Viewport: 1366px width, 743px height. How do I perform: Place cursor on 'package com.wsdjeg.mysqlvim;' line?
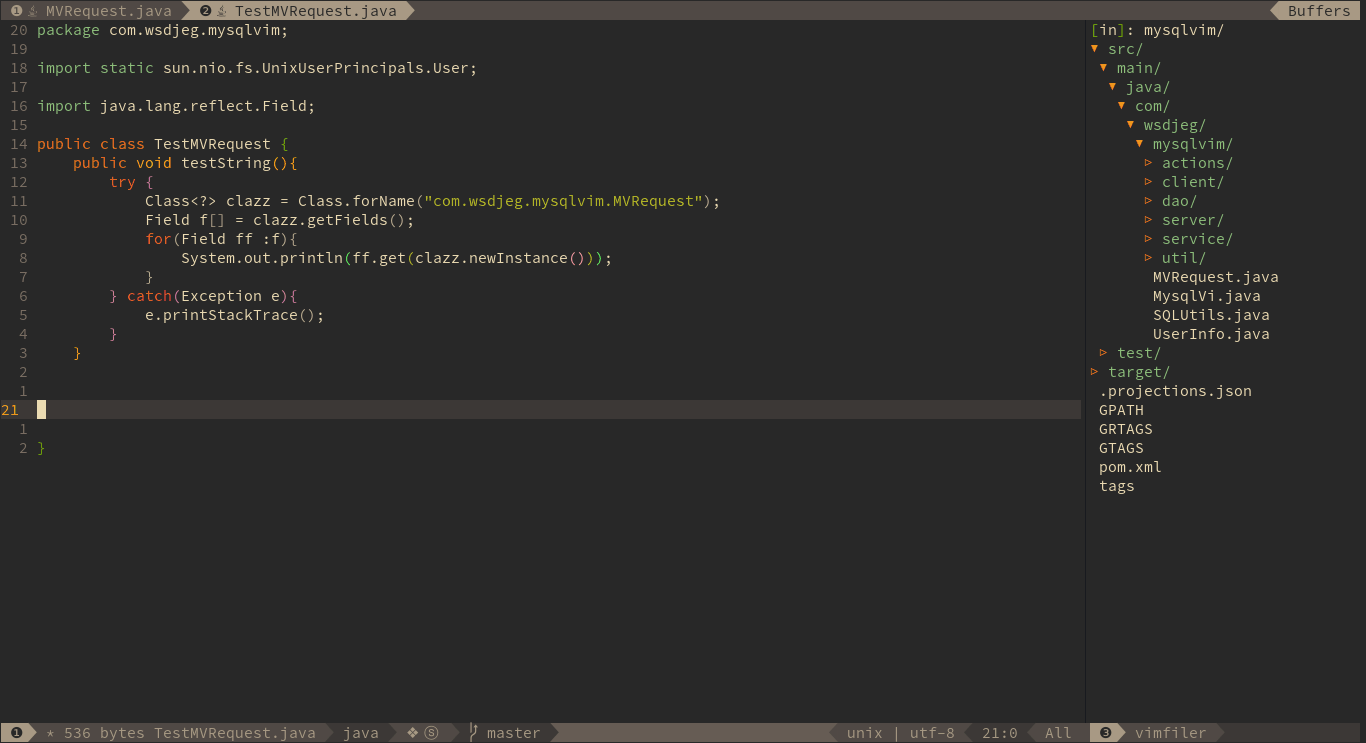(163, 30)
